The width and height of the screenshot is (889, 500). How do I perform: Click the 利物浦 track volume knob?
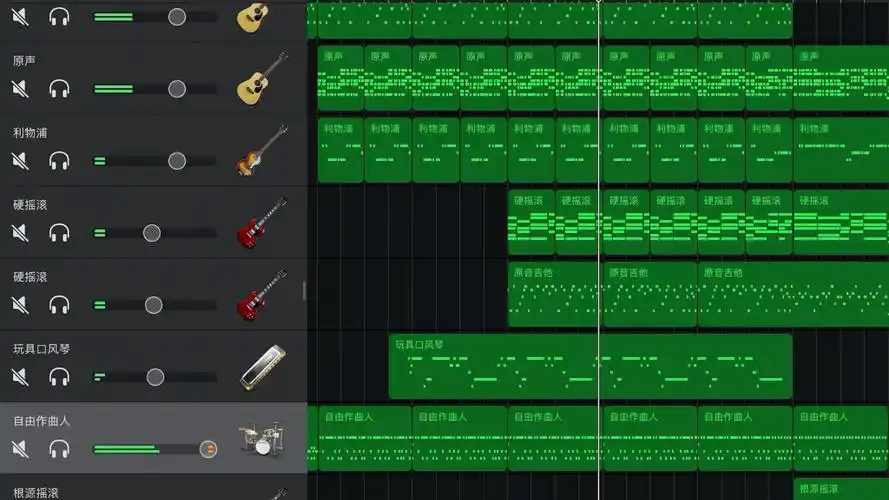(x=177, y=161)
